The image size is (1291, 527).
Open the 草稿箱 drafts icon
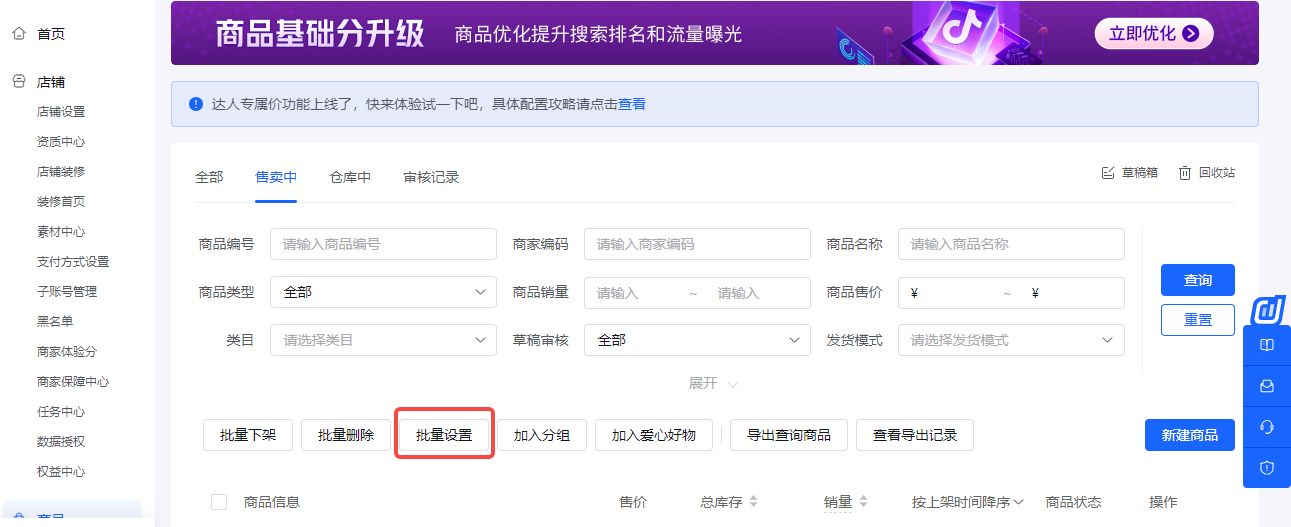1107,172
